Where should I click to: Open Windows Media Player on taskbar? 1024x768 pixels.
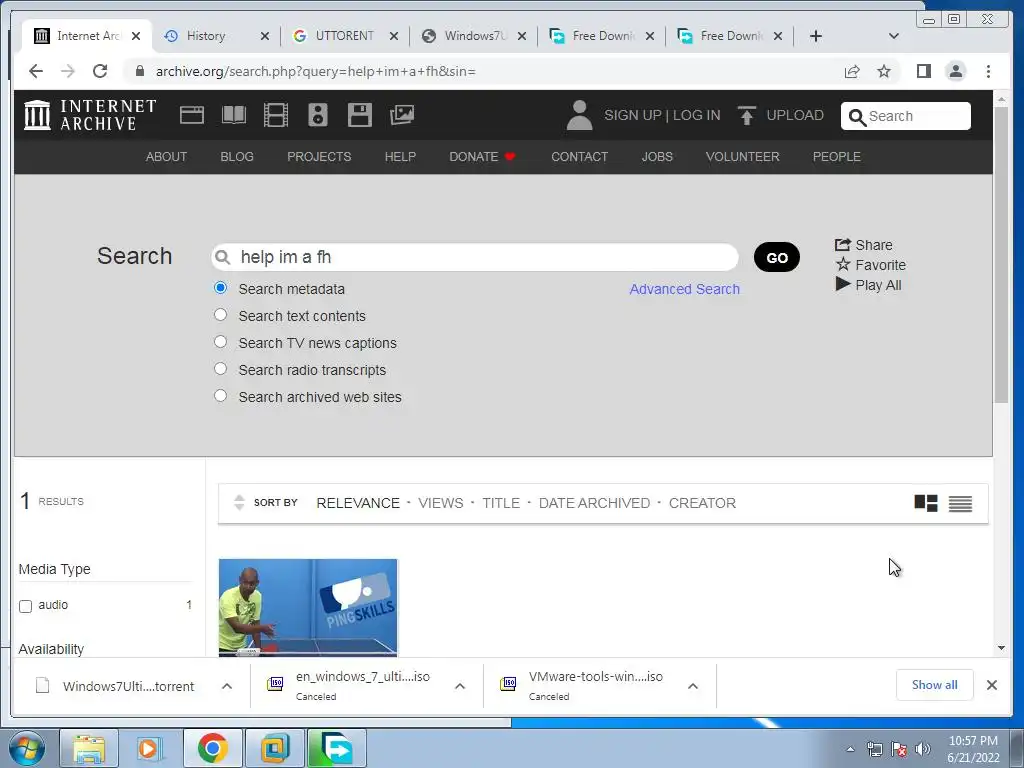tap(151, 748)
